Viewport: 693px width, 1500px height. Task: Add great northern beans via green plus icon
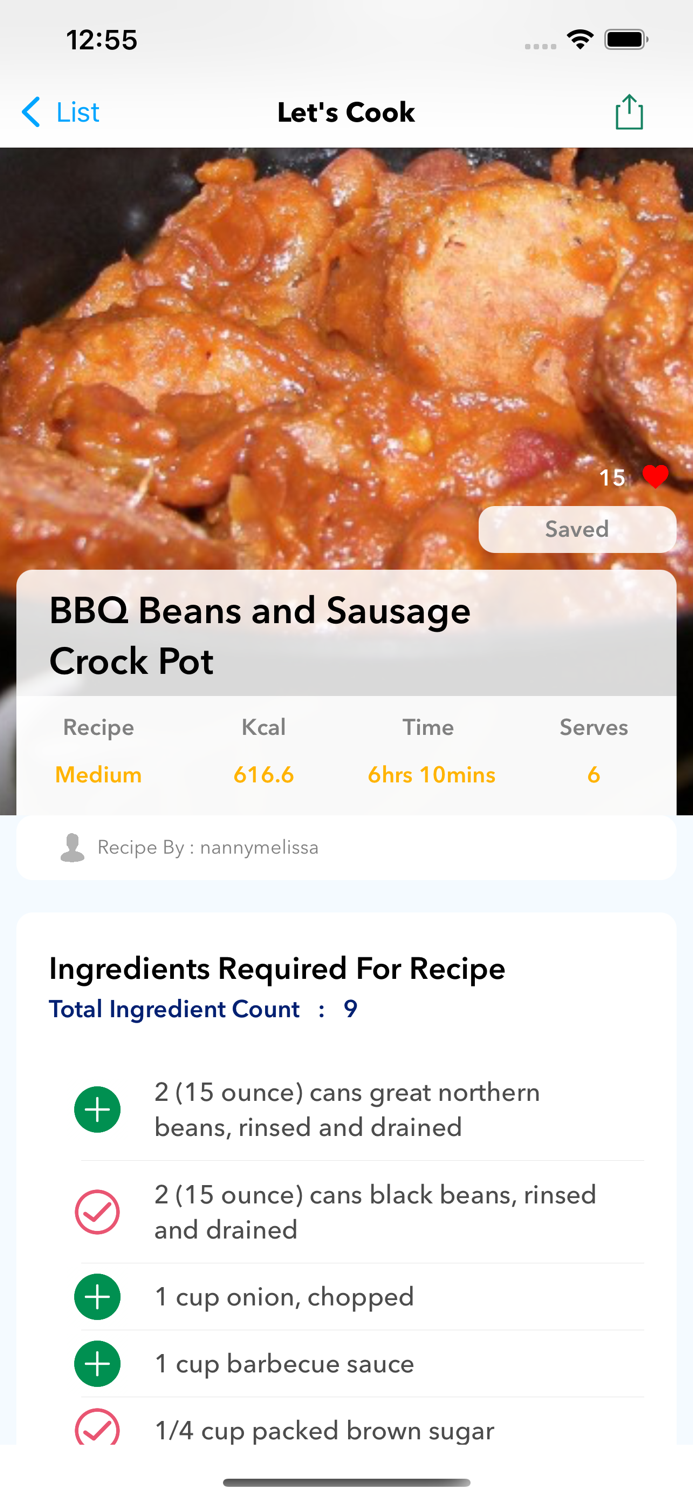click(97, 1109)
